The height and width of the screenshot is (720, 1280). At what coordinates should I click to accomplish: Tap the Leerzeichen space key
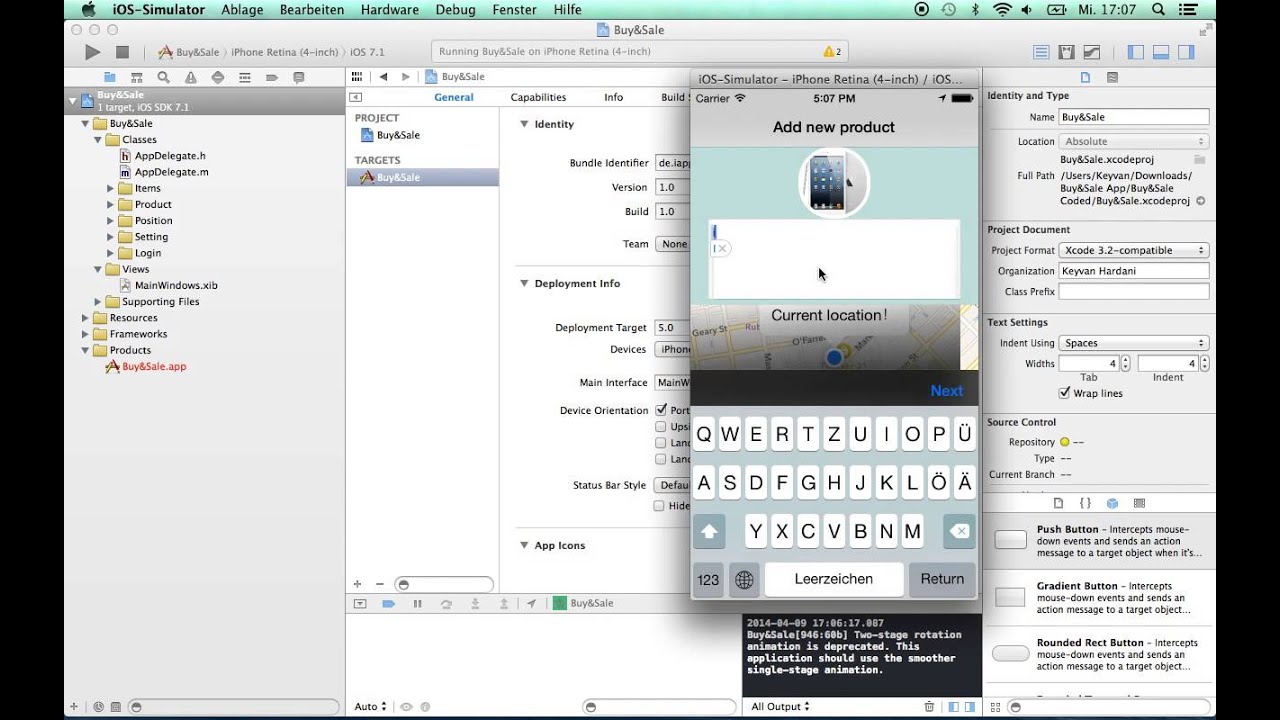[833, 579]
